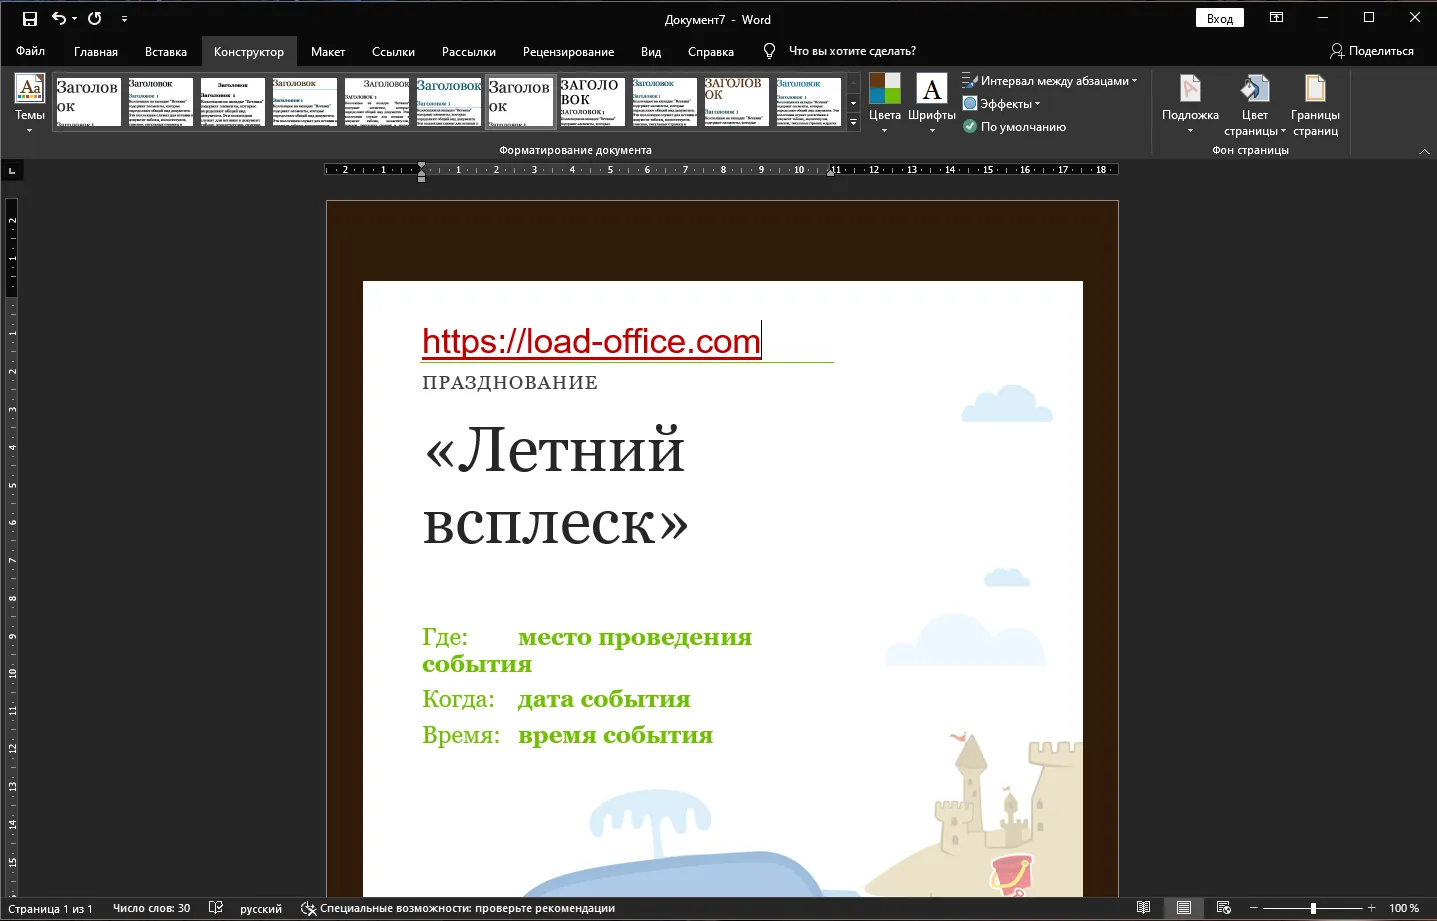Open the Файл menu
The height and width of the screenshot is (921, 1437).
click(30, 51)
